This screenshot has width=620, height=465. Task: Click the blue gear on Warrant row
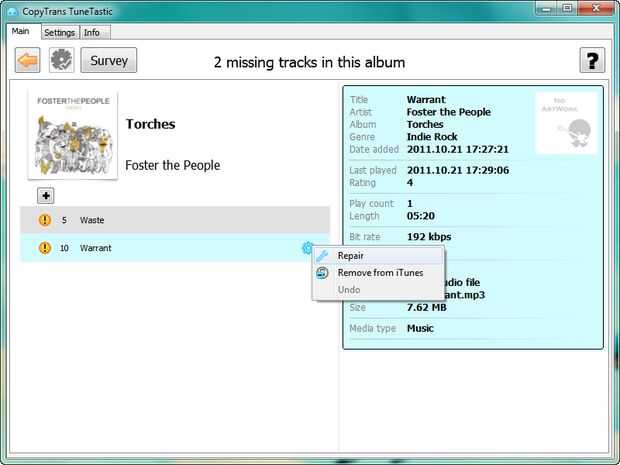tap(307, 248)
